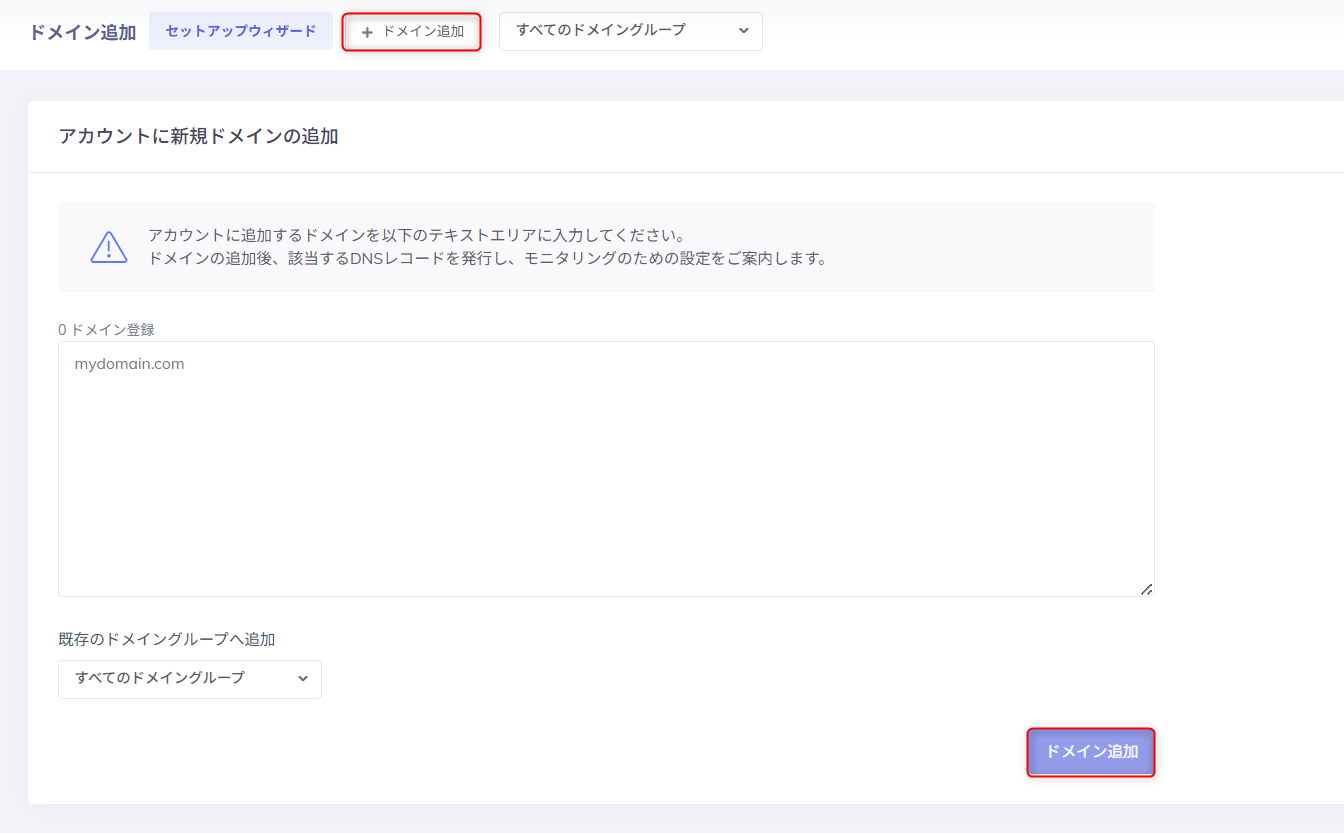This screenshot has width=1344, height=833.
Task: Click the 0 ドメイン登録 counter label
Action: point(106,329)
